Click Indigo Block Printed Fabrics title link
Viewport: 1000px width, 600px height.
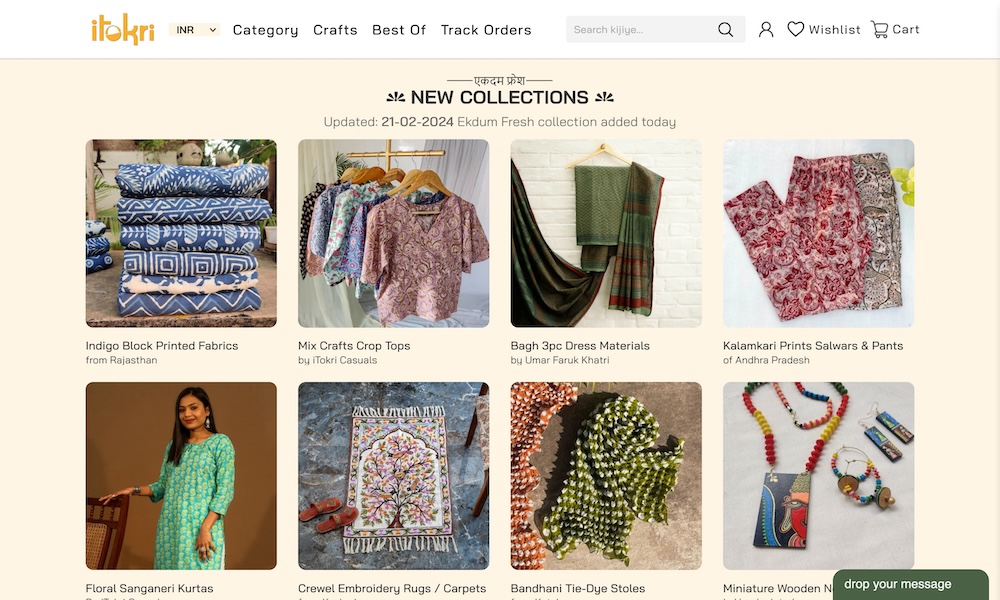[162, 346]
